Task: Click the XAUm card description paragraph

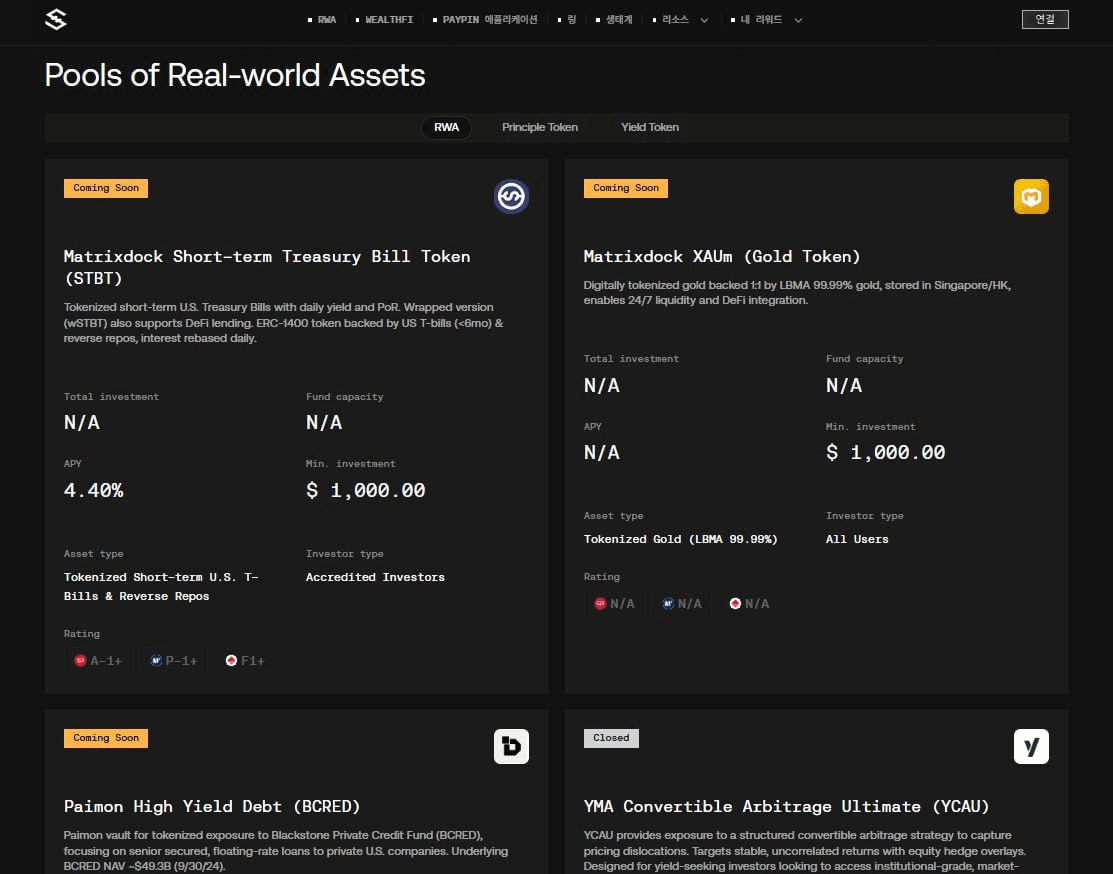Action: pos(797,293)
